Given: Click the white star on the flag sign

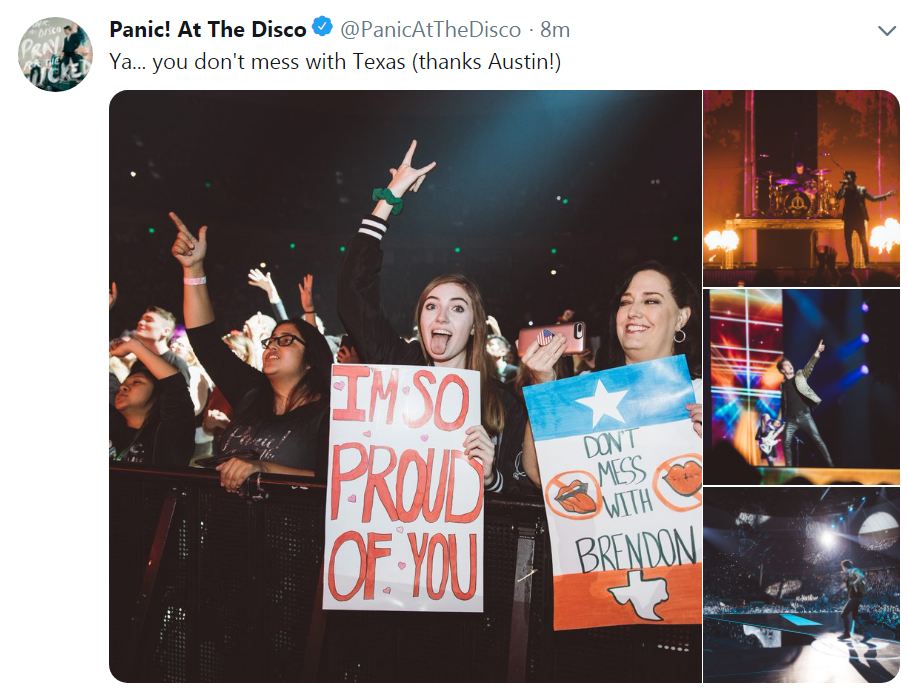Looking at the screenshot, I should point(603,401).
